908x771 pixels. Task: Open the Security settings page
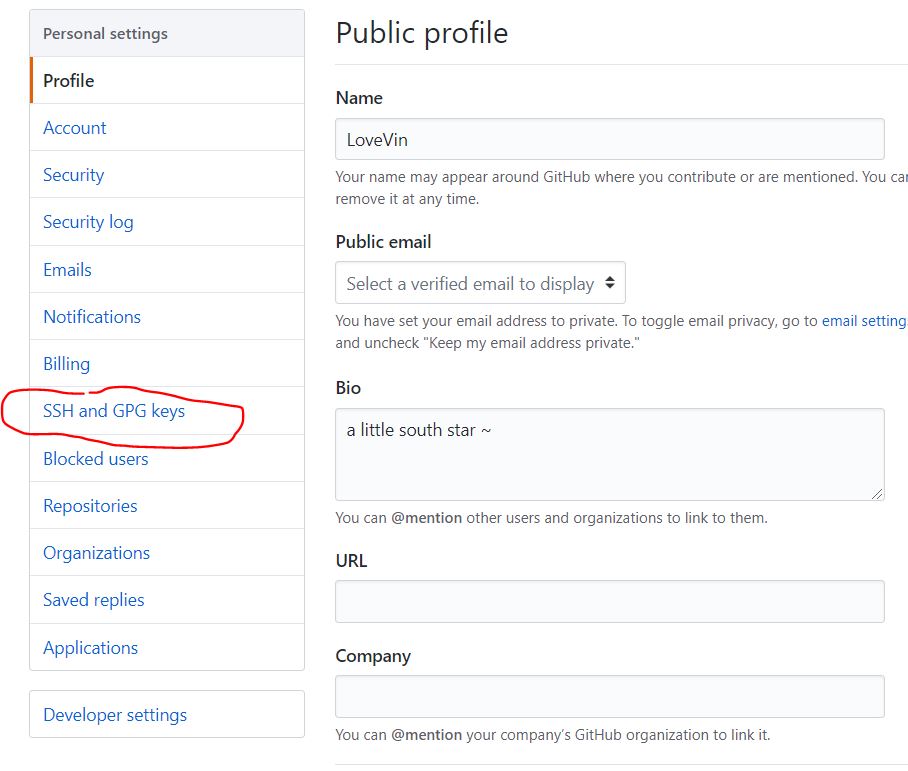(73, 175)
